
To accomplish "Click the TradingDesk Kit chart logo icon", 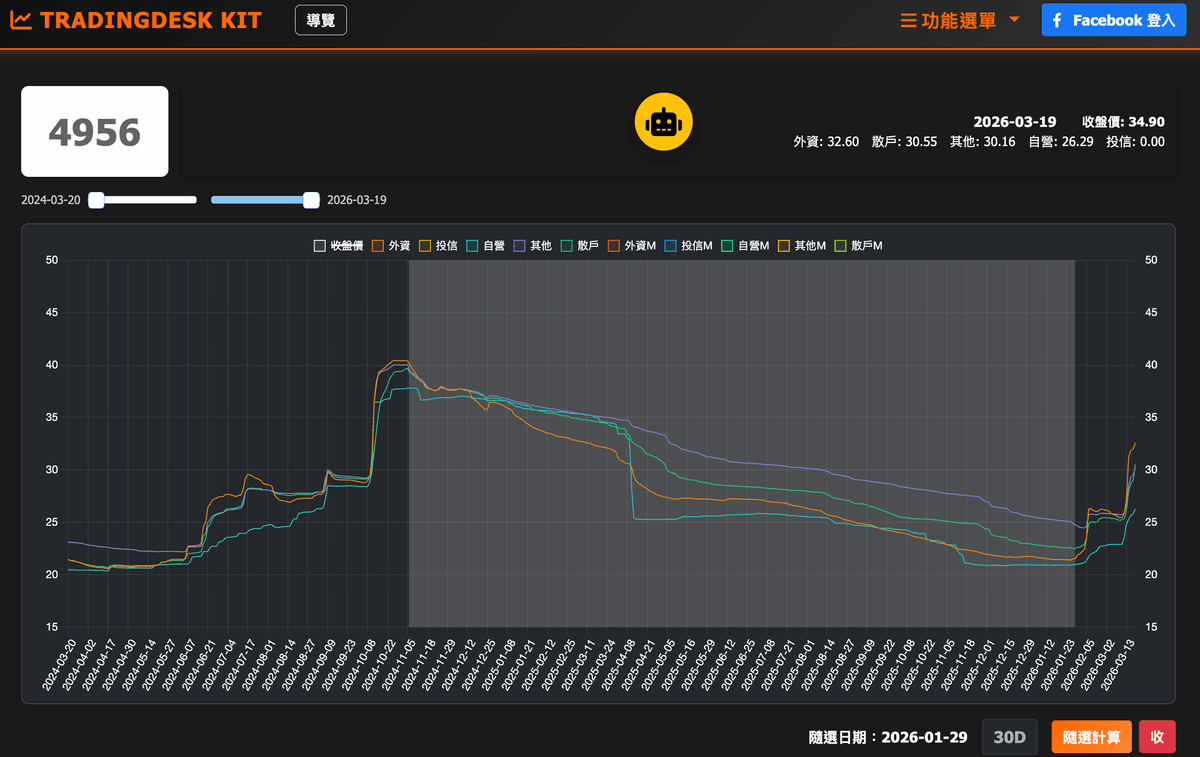I will pyautogui.click(x=20, y=20).
